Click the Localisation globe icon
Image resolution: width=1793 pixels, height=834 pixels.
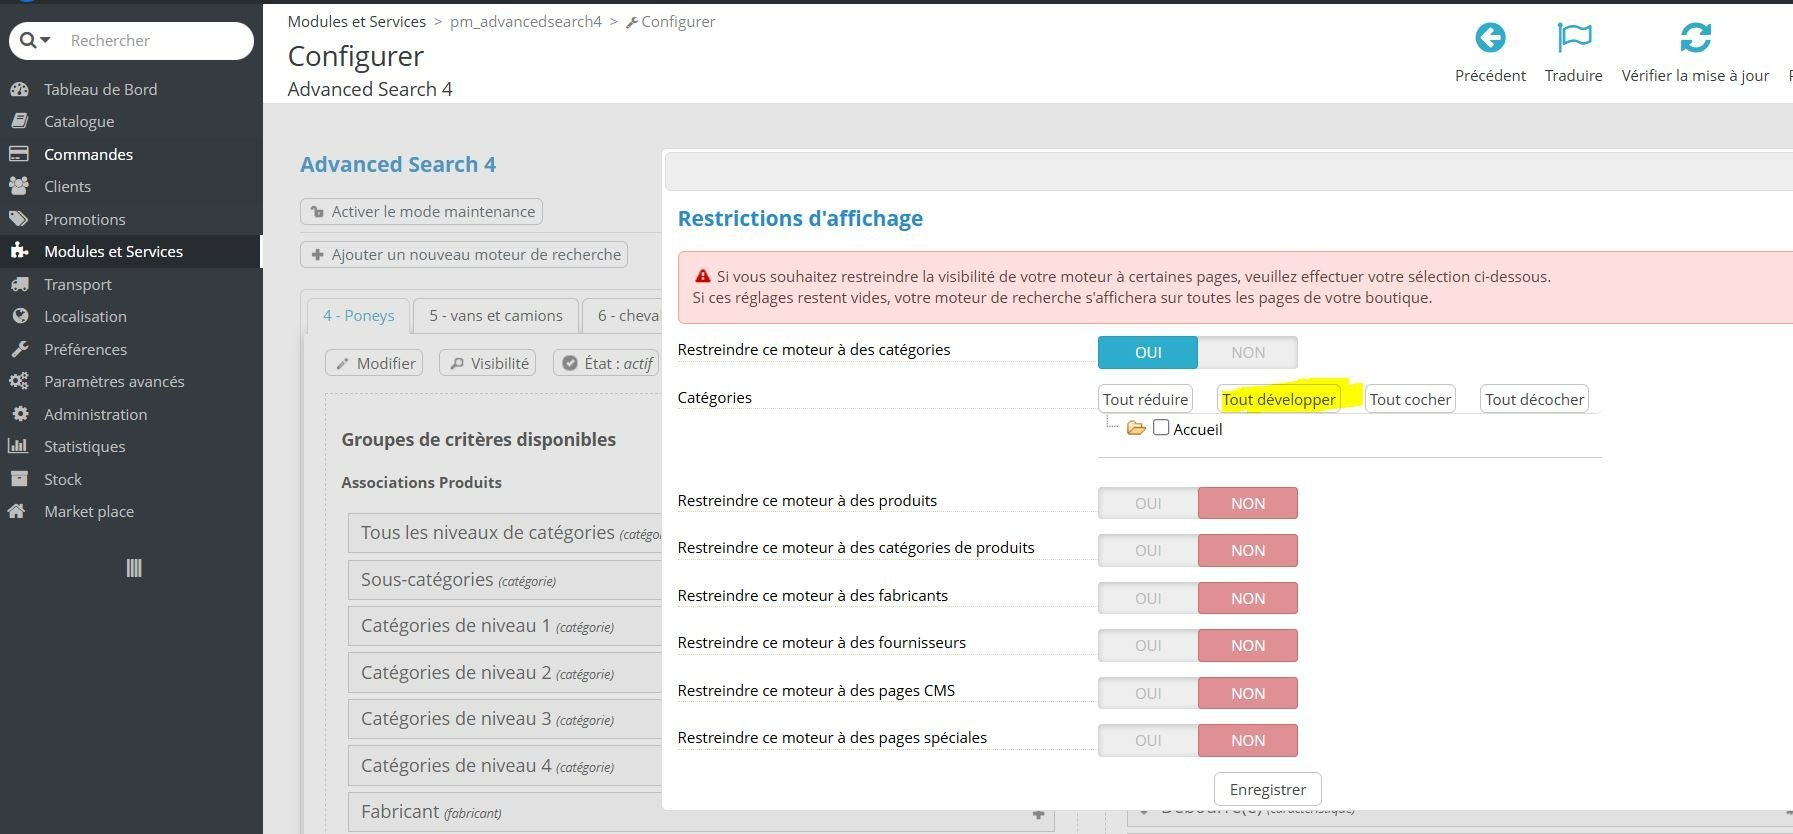[x=19, y=316]
